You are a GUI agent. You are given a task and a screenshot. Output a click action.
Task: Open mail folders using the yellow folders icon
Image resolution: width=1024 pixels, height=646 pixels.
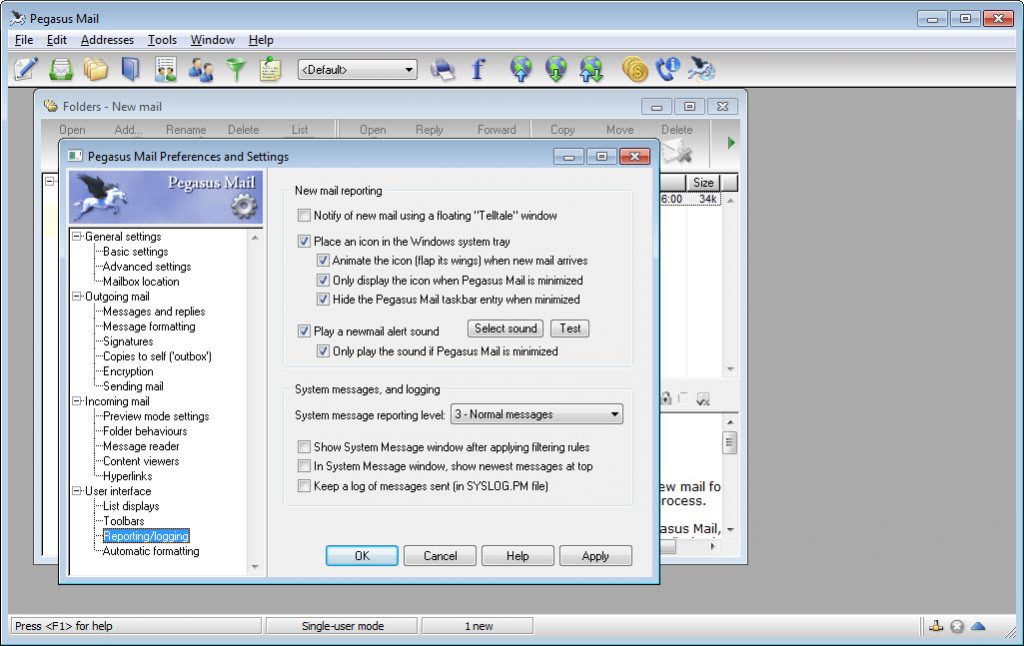[x=95, y=69]
